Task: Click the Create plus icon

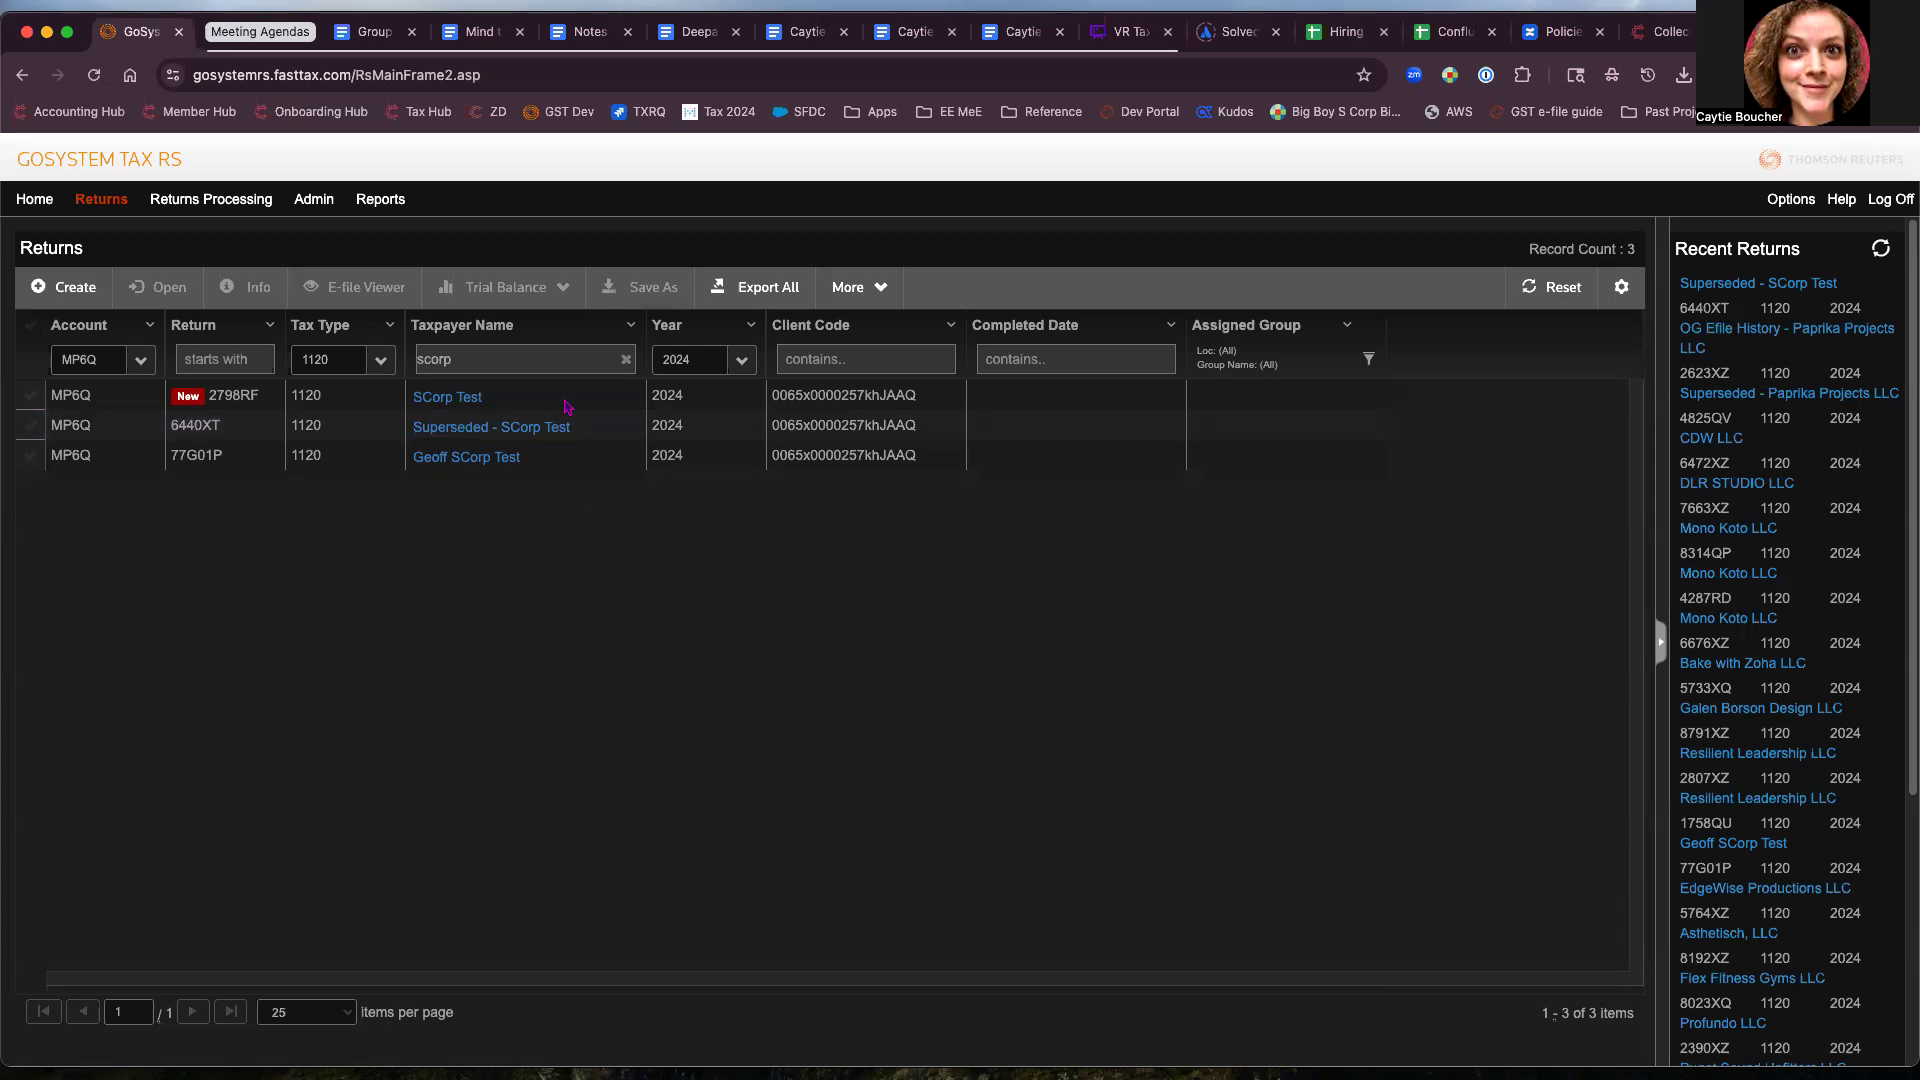Action: pyautogui.click(x=38, y=287)
